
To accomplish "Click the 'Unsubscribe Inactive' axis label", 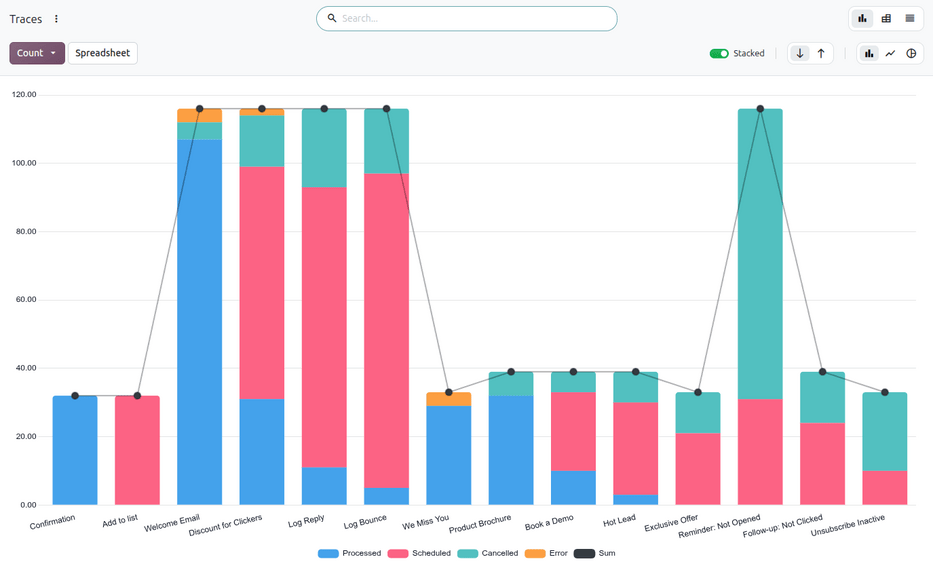I will click(848, 525).
